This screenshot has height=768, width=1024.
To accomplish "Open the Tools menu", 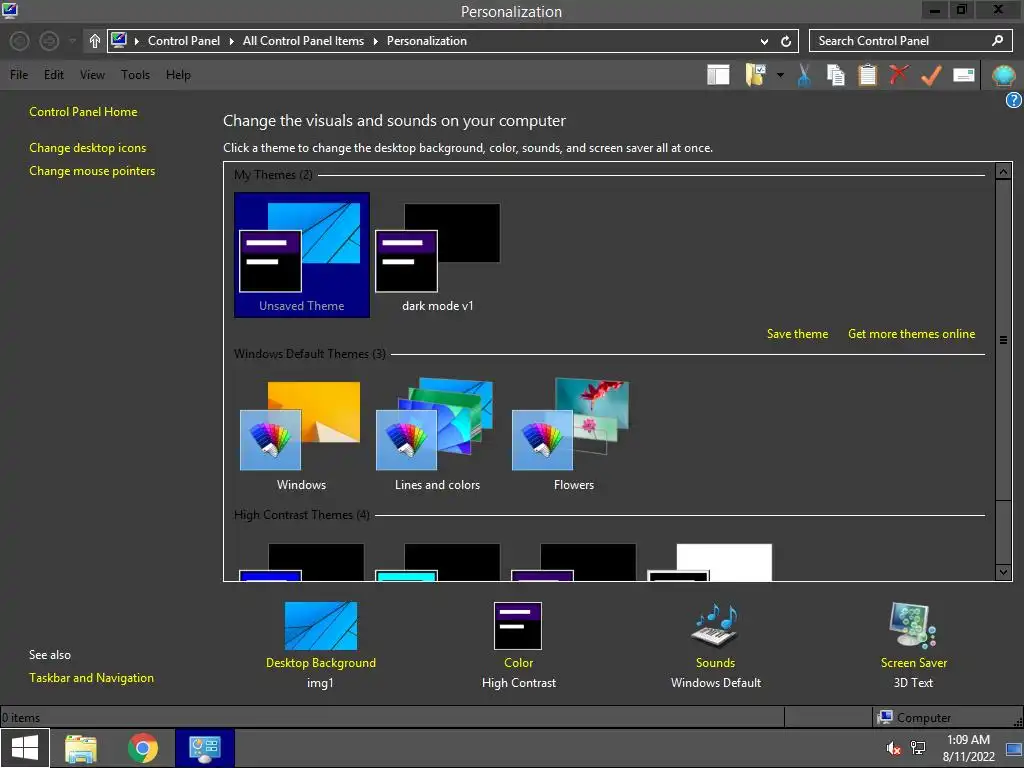I will pyautogui.click(x=135, y=75).
